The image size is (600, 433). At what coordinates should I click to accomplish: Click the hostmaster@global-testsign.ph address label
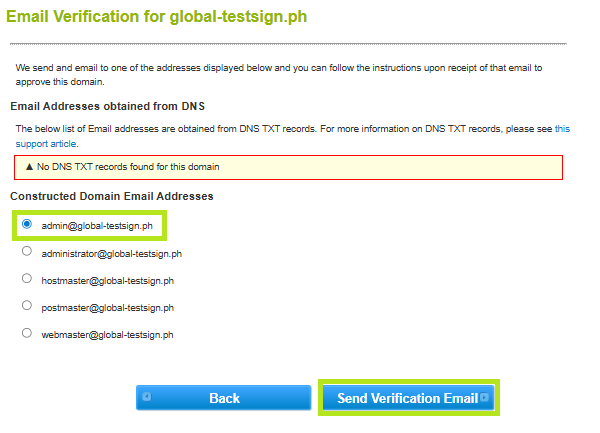click(107, 281)
